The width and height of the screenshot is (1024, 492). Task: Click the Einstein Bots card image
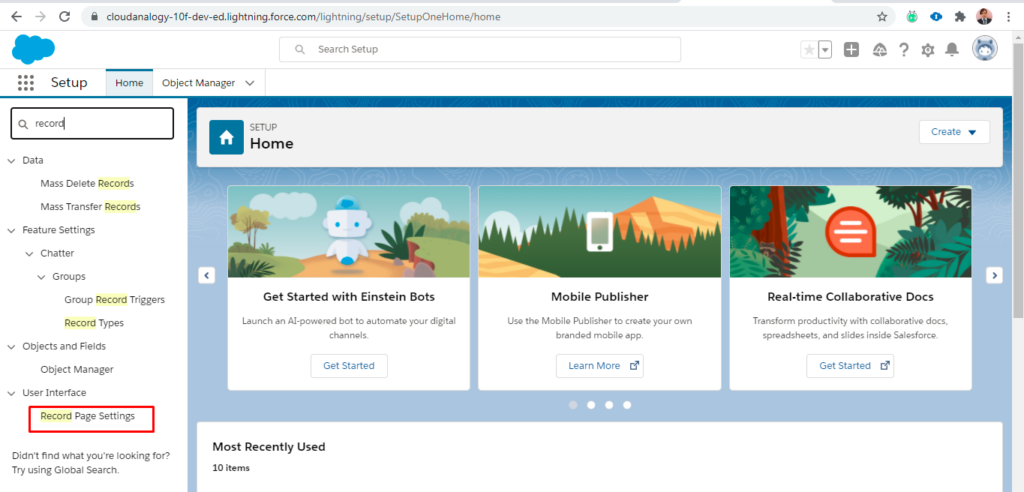[x=349, y=232]
